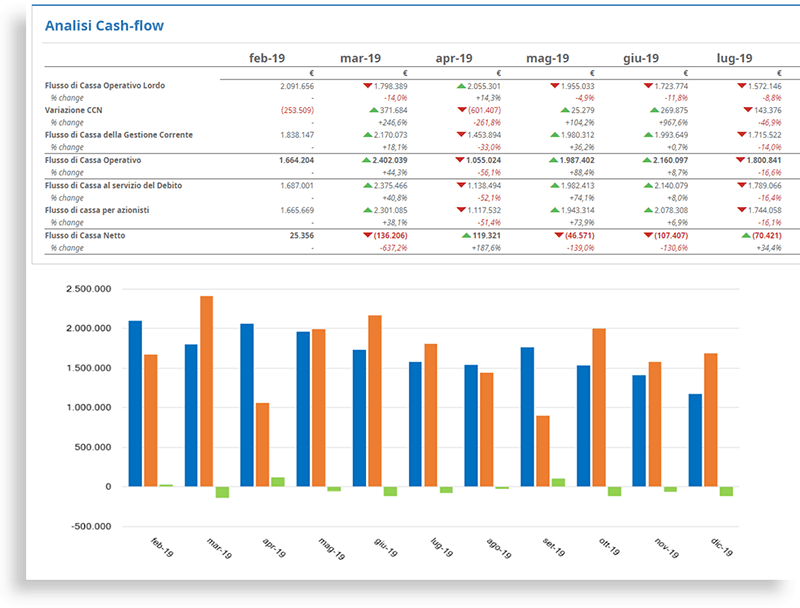Click the orange bar for set-19 in chart
The width and height of the screenshot is (800, 608).
[x=543, y=451]
